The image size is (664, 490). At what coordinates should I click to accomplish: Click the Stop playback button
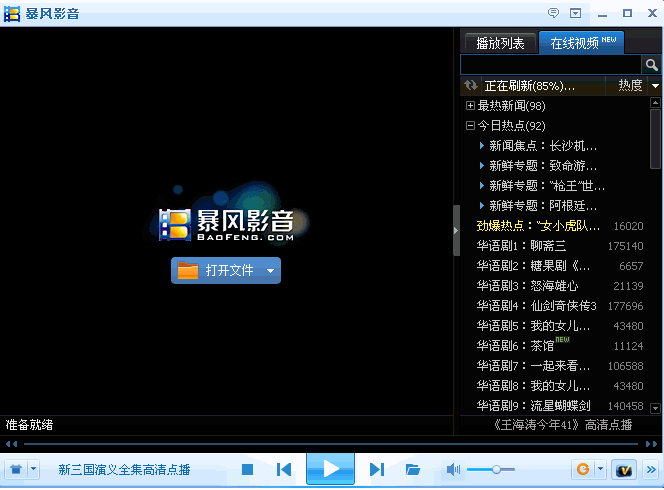tap(247, 469)
